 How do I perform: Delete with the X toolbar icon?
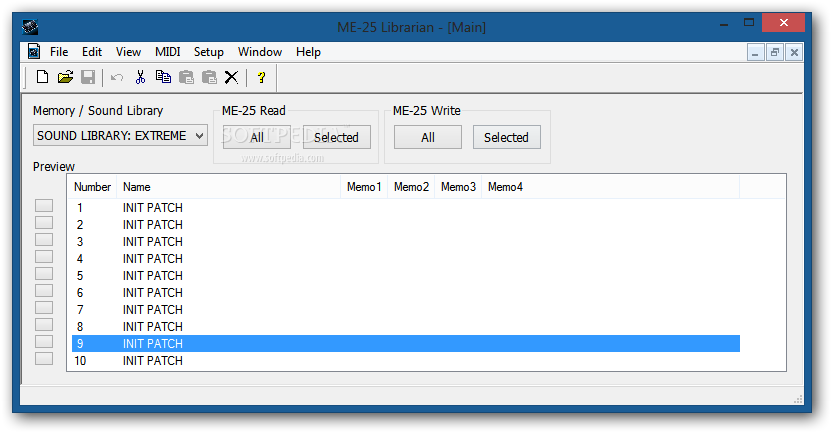[231, 77]
